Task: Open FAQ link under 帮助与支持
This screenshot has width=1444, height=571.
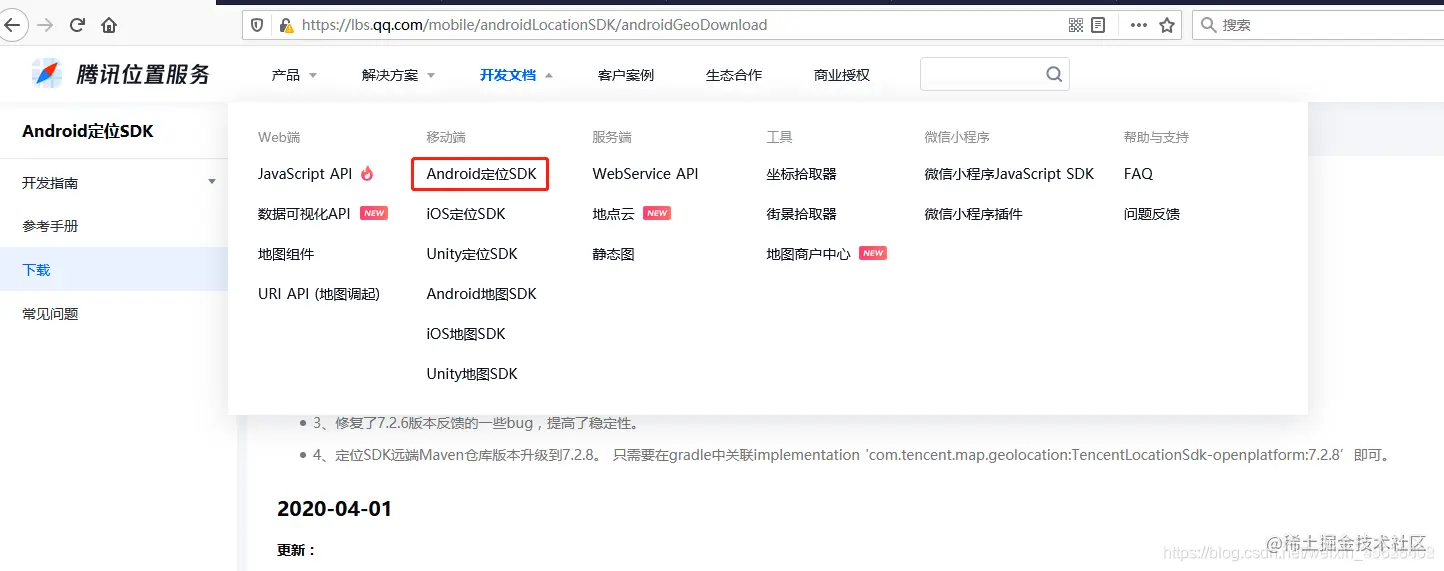Action: 1138,174
